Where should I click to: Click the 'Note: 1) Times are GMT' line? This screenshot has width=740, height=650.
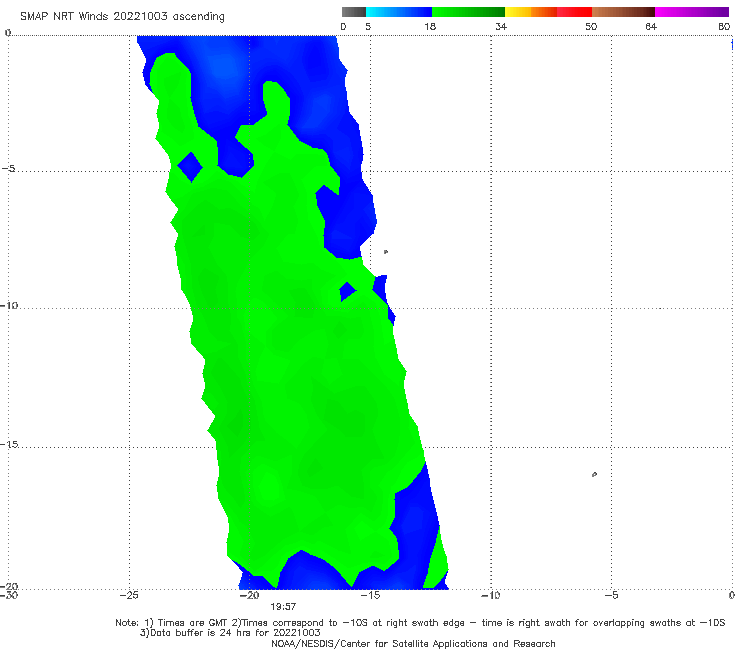420,623
